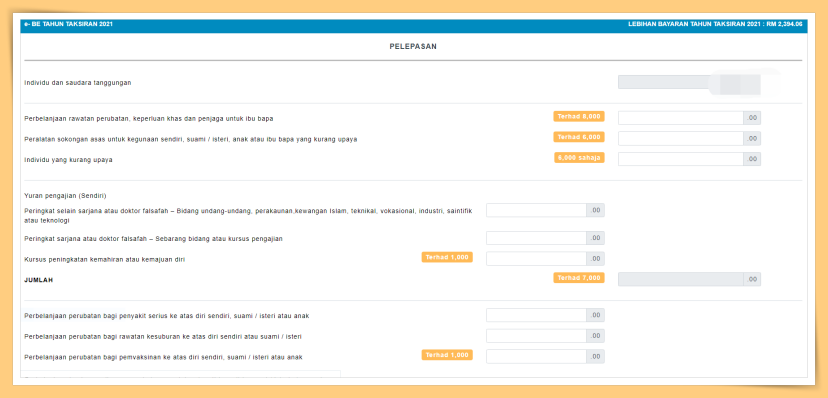Click the parents' medical expenses input field
828x398 pixels.
[681, 118]
